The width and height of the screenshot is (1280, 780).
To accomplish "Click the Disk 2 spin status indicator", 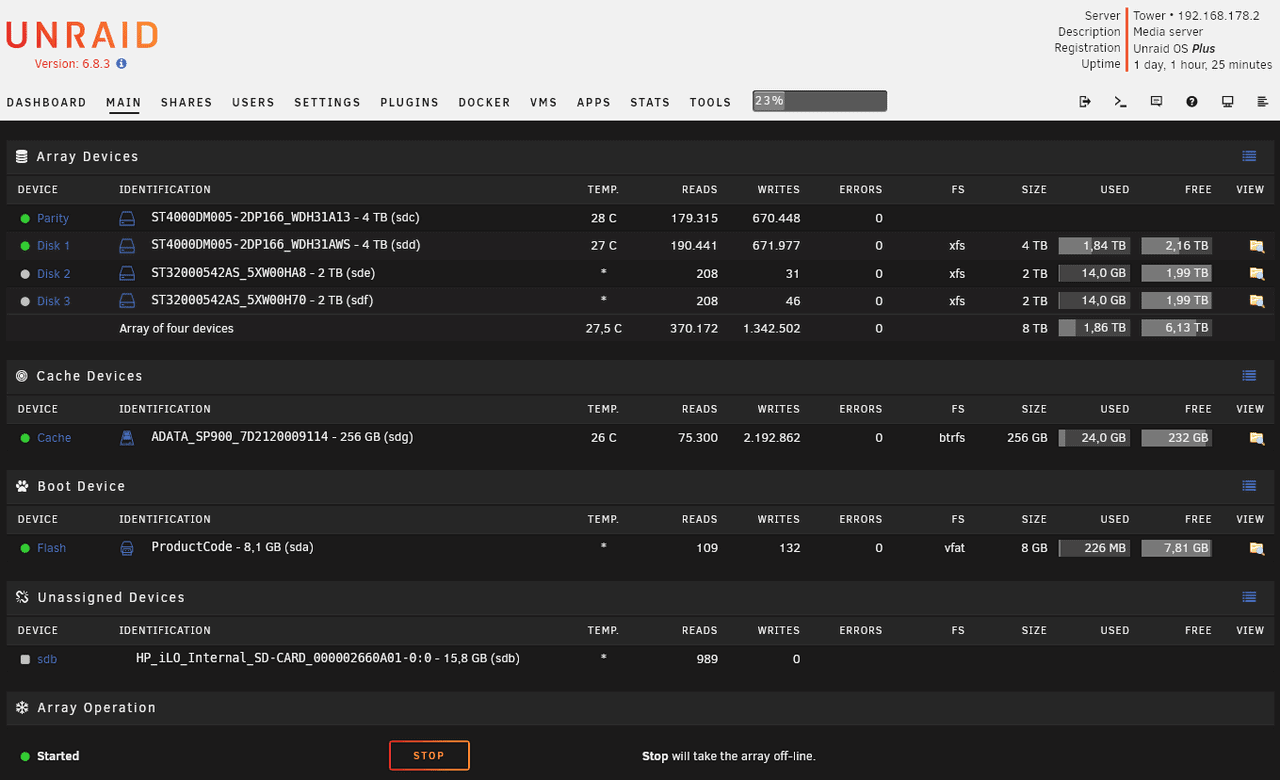I will coord(25,274).
